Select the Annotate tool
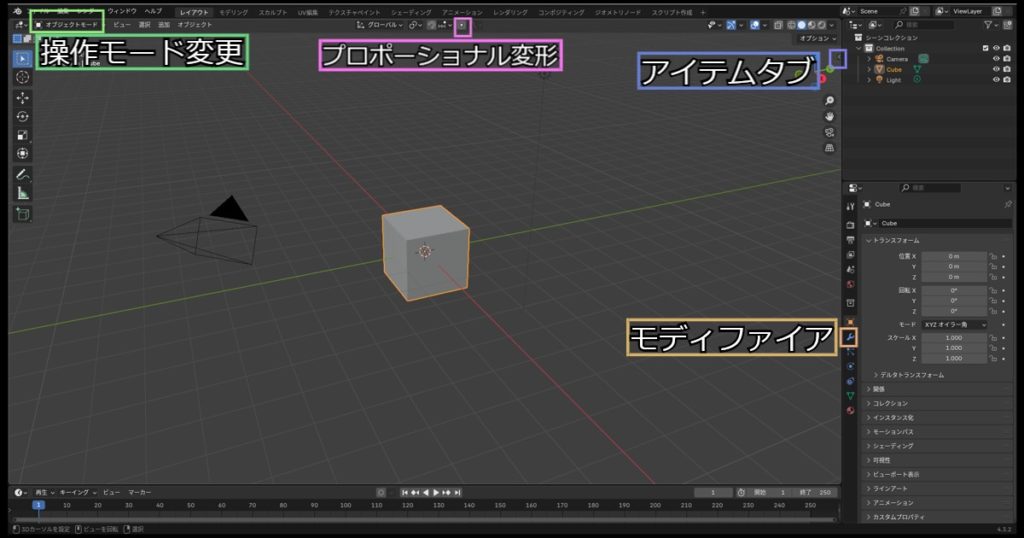Viewport: 1024px width, 538px height. point(23,175)
